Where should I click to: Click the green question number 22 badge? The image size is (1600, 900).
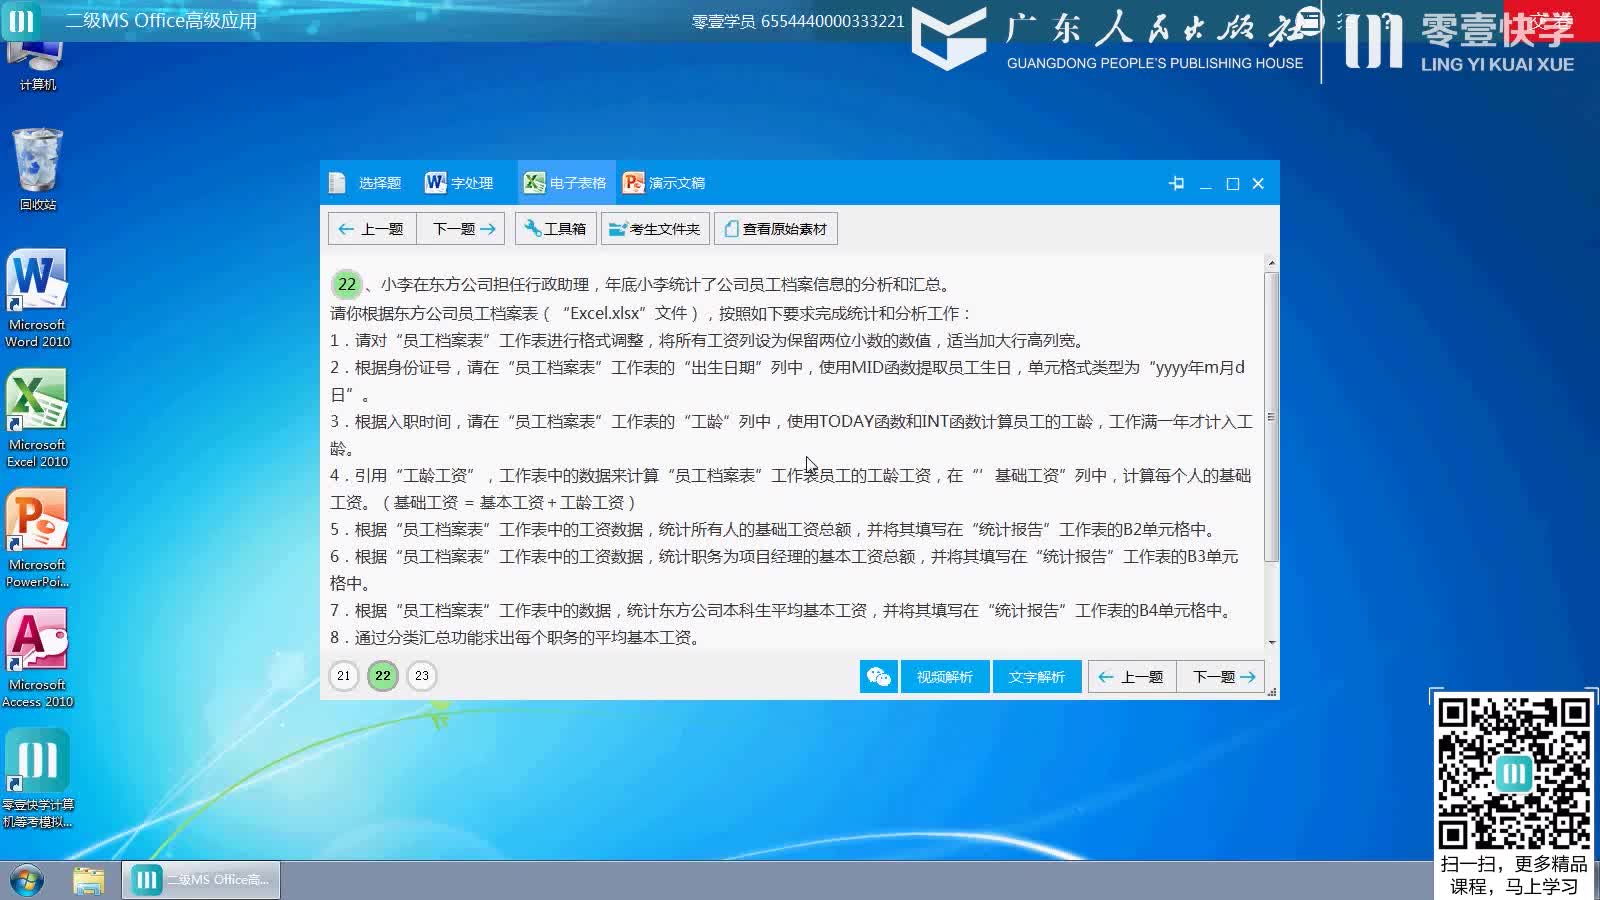[346, 285]
